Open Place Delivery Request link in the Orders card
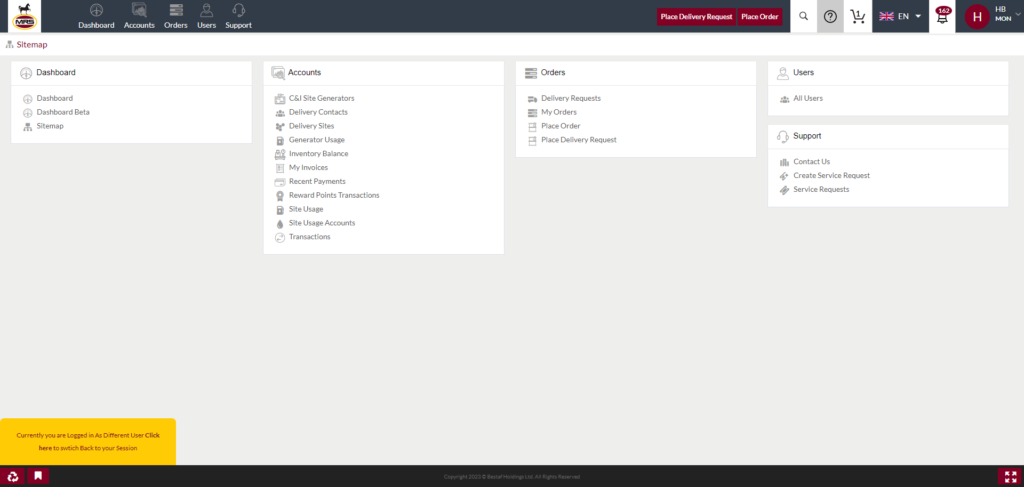The height and width of the screenshot is (487, 1024). (x=579, y=140)
